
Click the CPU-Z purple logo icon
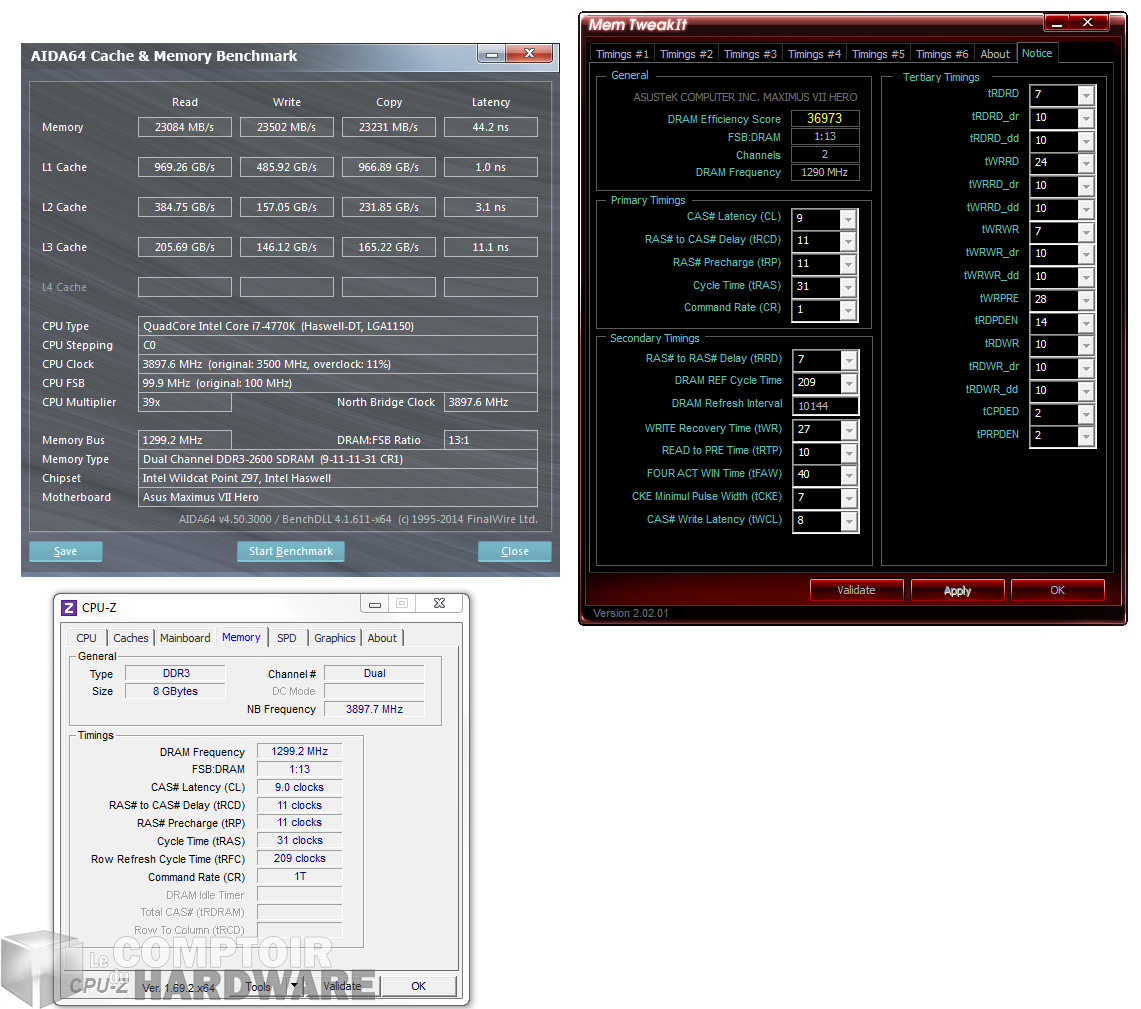pyautogui.click(x=69, y=607)
